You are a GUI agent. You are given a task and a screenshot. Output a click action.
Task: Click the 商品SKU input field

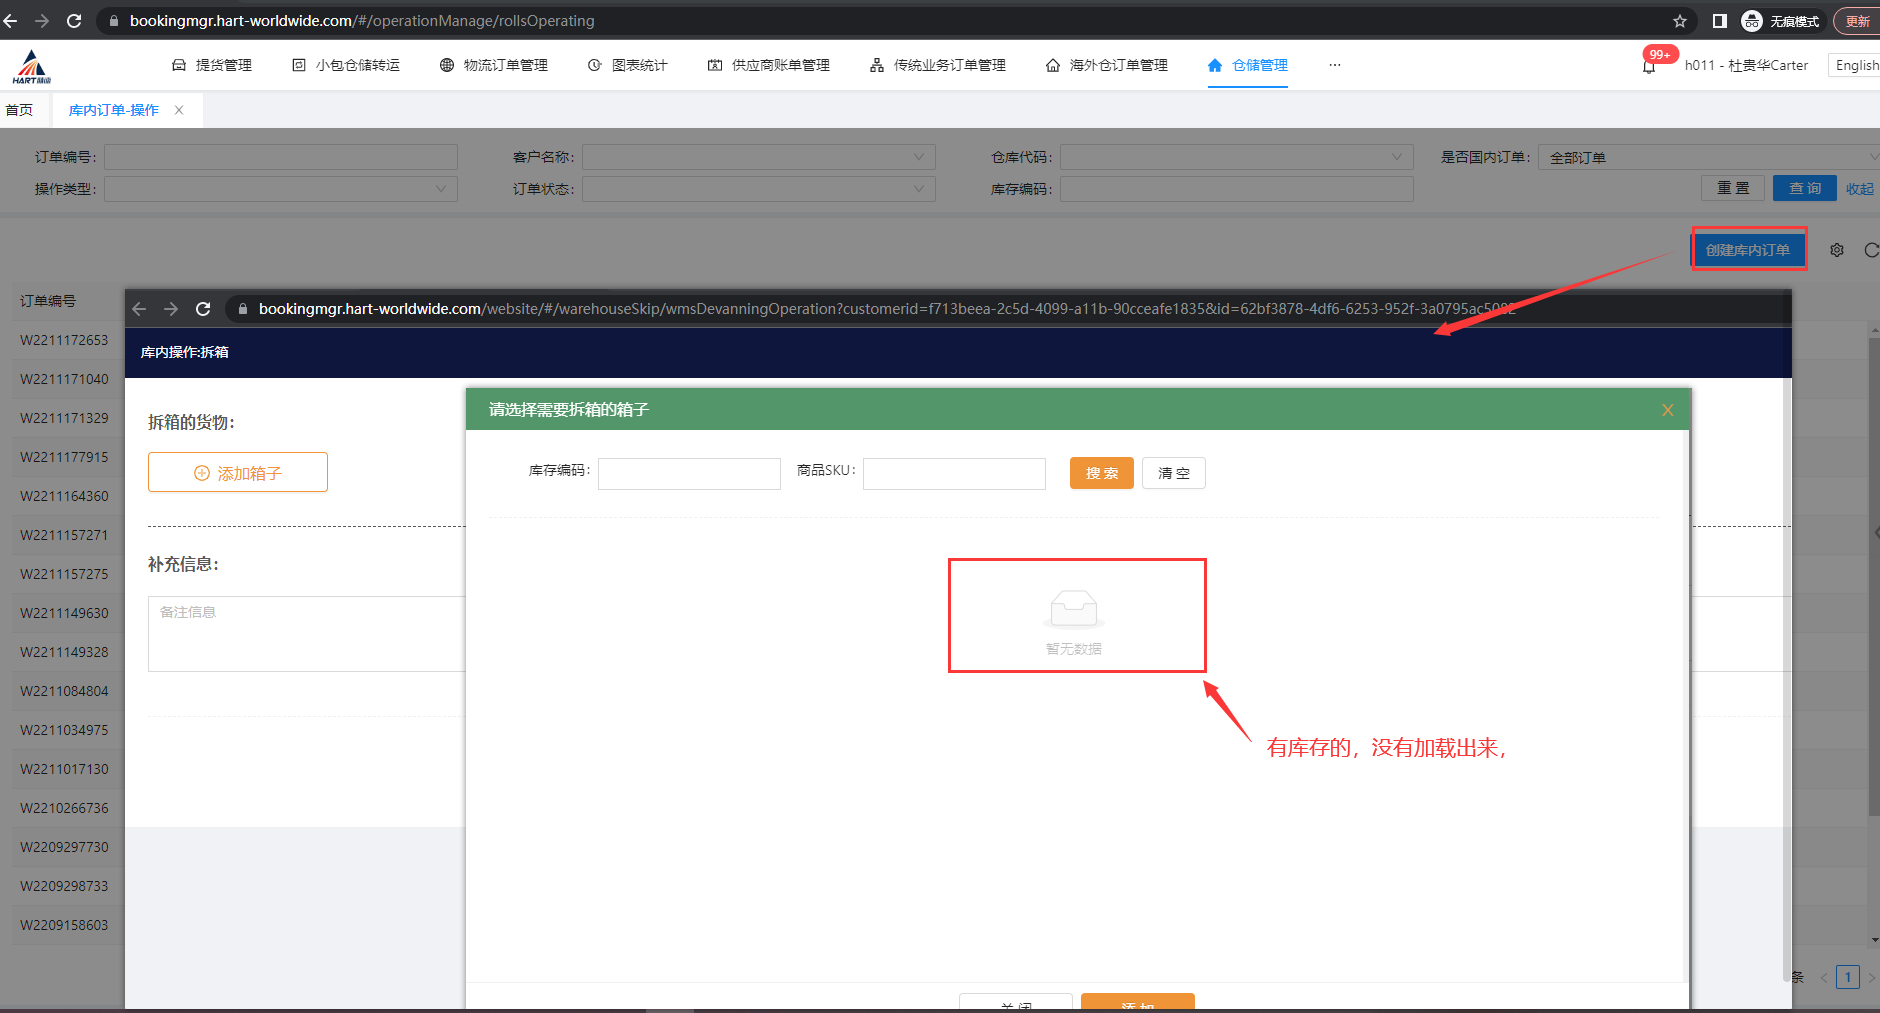tap(954, 473)
